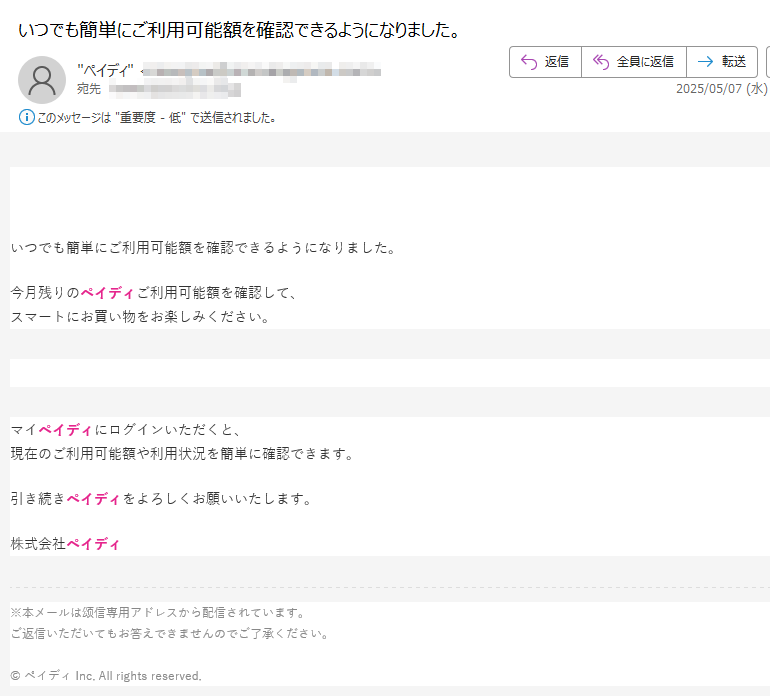Click the ※本メールは送信専用 footer note

tap(158, 613)
